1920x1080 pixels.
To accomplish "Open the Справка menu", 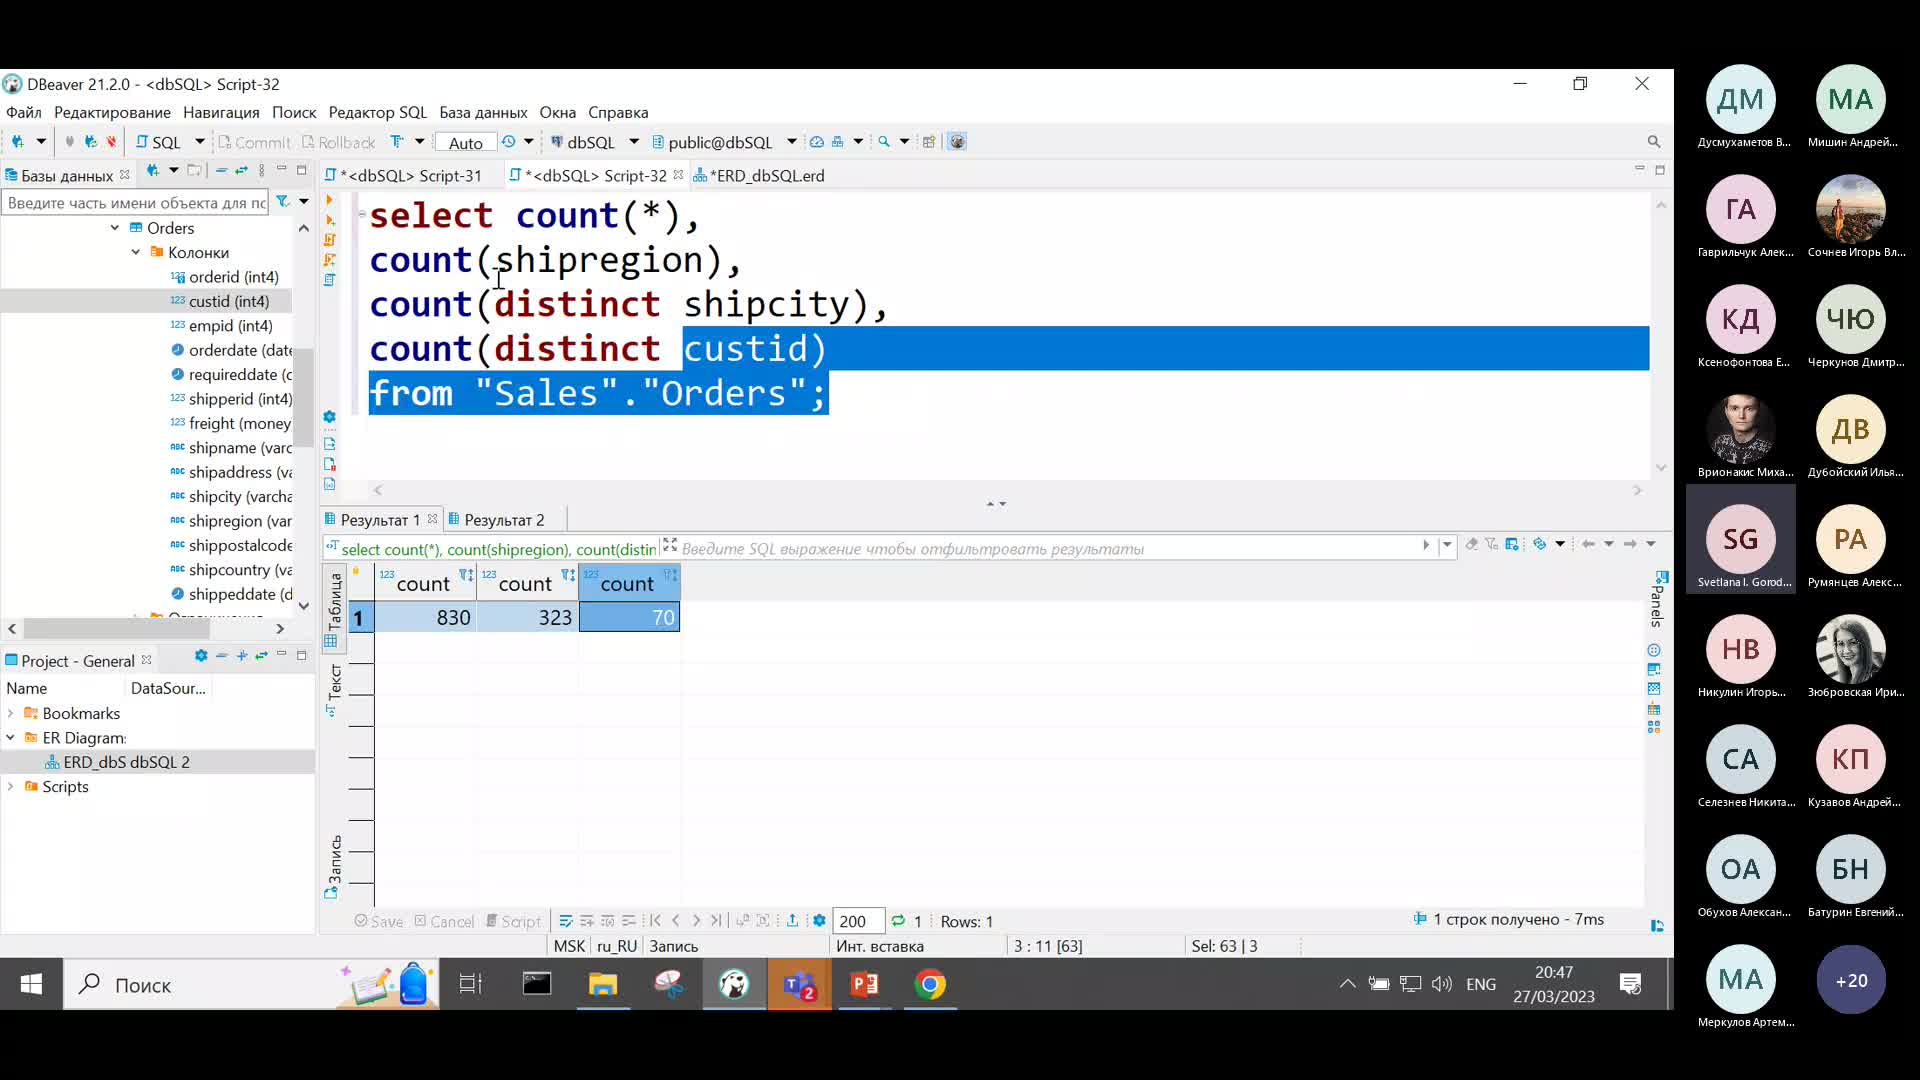I will click(x=618, y=112).
